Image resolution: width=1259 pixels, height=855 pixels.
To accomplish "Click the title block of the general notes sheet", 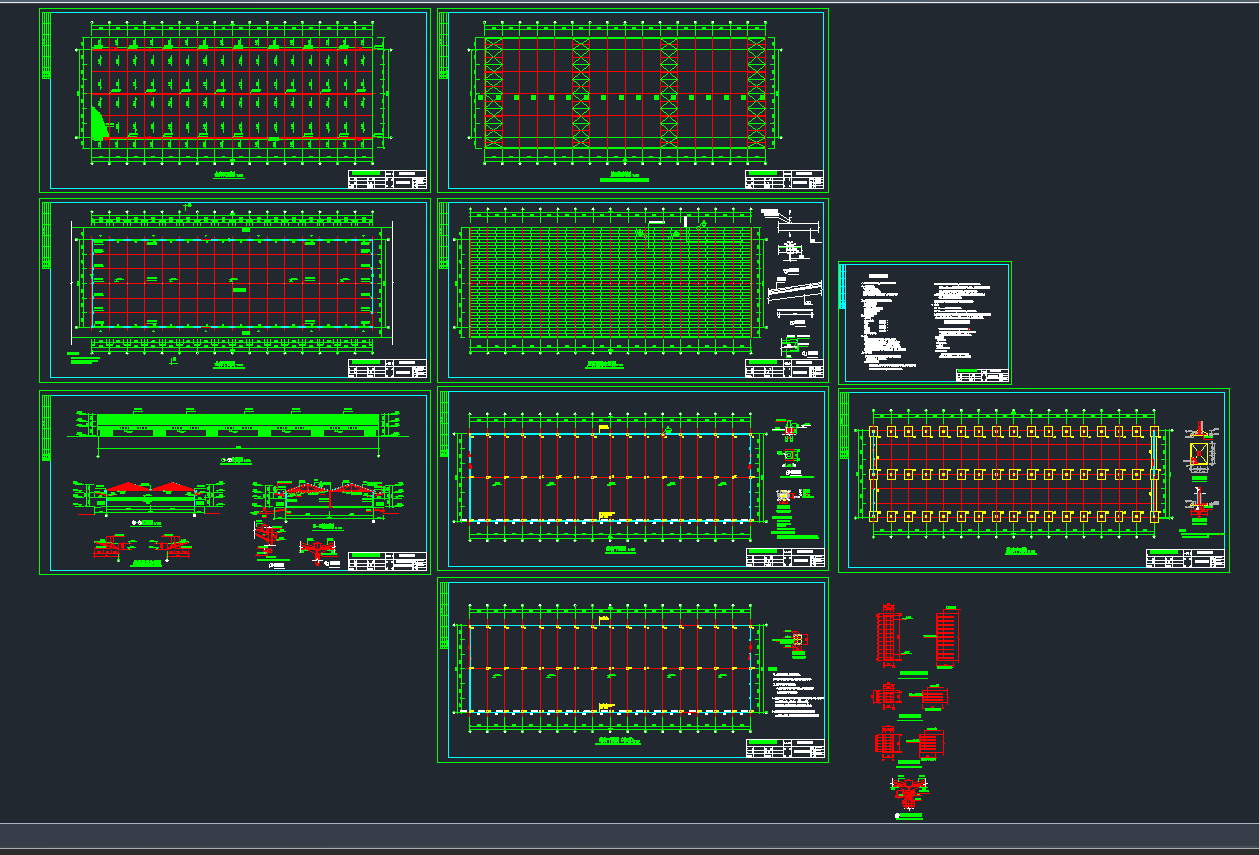I will click(982, 375).
